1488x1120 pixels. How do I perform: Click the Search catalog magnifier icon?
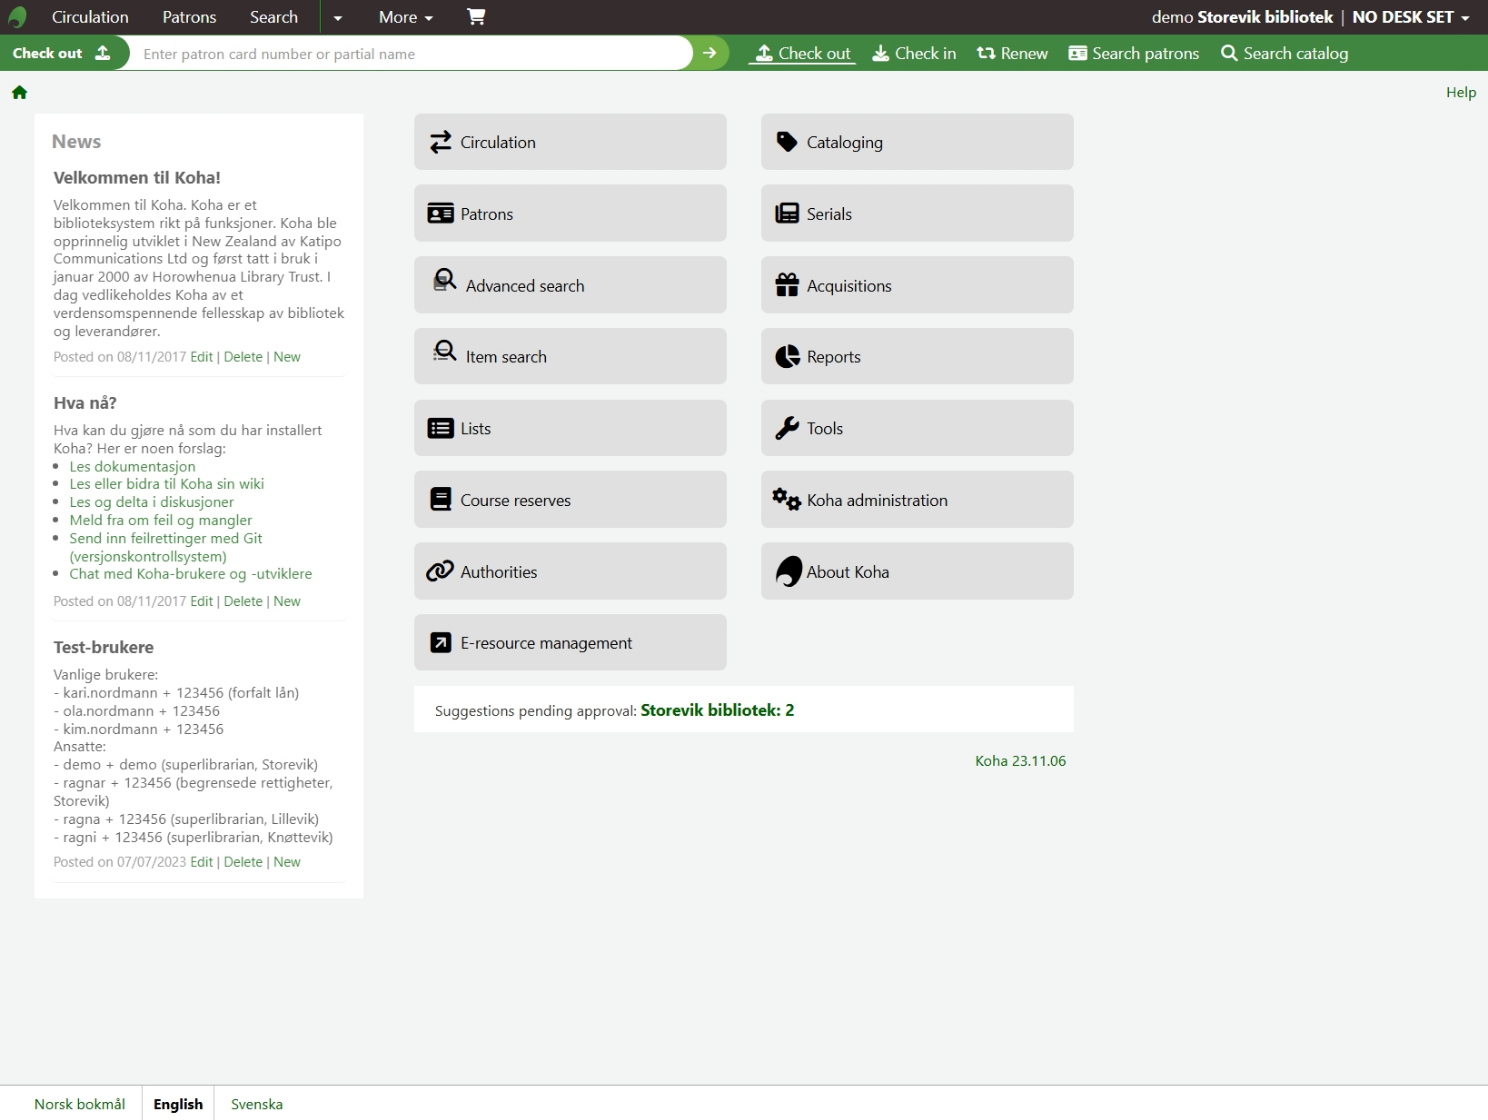click(1229, 53)
